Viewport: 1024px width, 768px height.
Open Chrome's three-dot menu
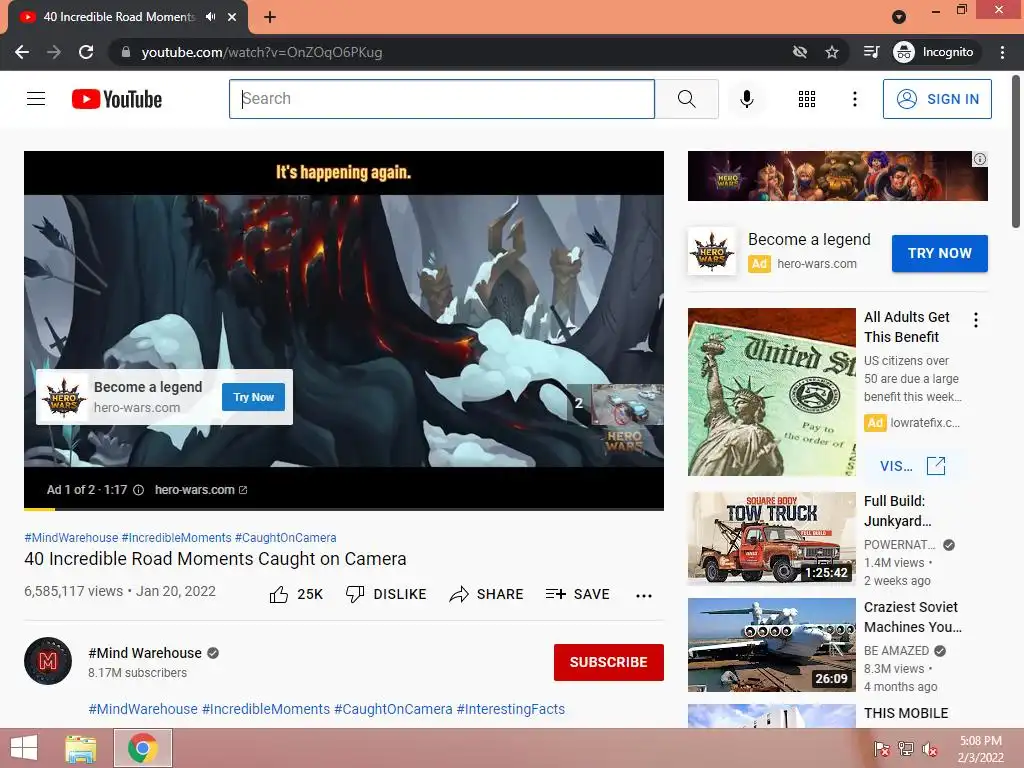tap(1002, 52)
